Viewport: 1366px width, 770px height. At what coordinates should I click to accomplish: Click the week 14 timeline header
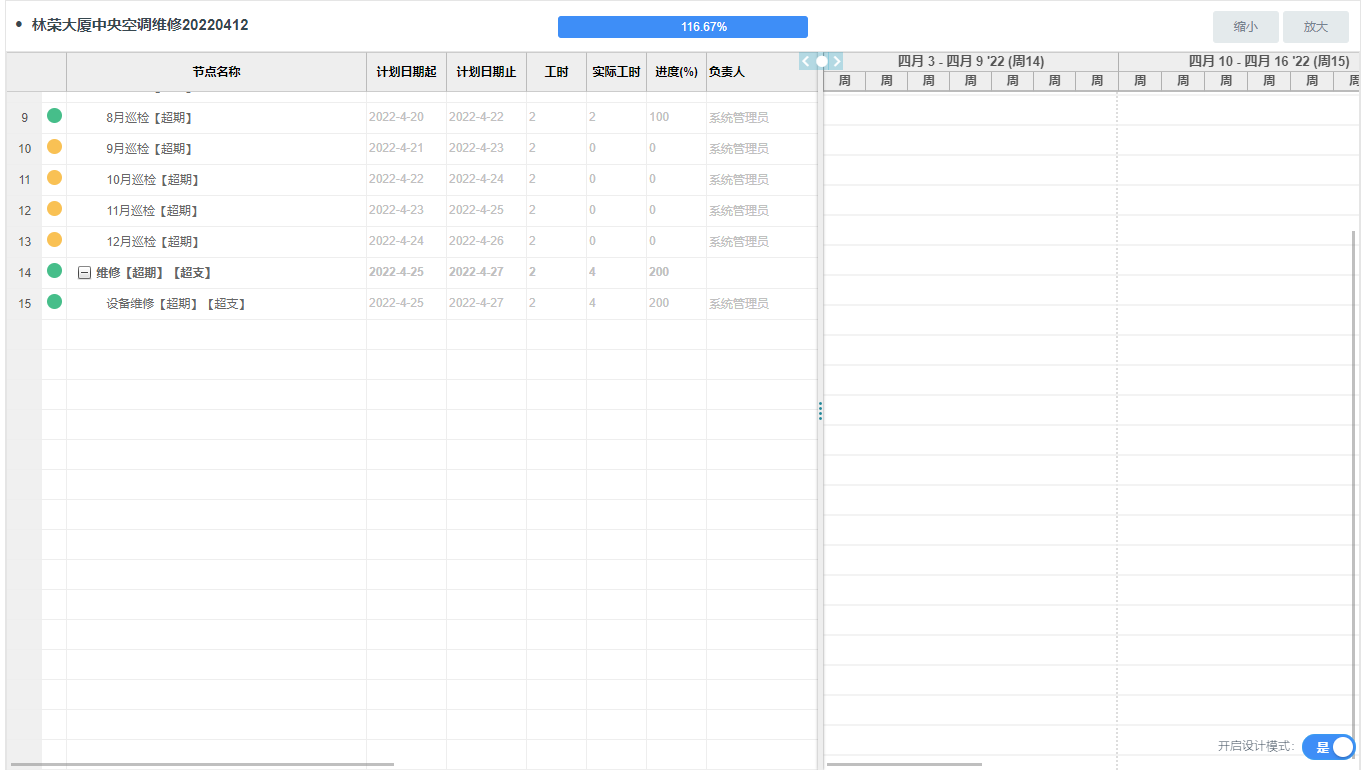click(x=970, y=61)
